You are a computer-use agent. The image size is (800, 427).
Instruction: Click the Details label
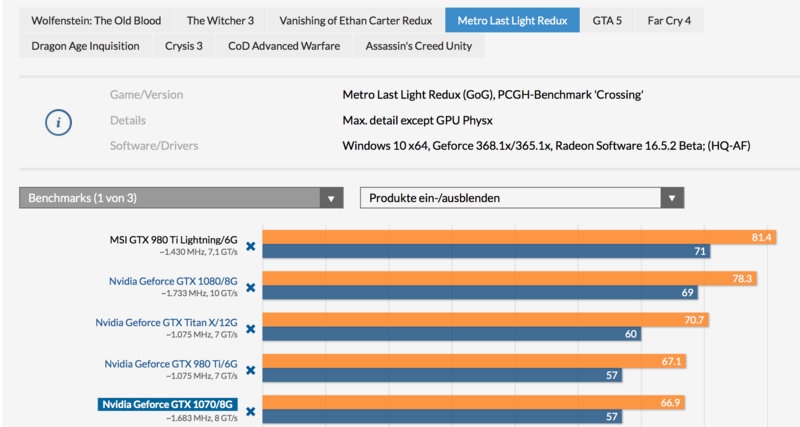tap(128, 120)
